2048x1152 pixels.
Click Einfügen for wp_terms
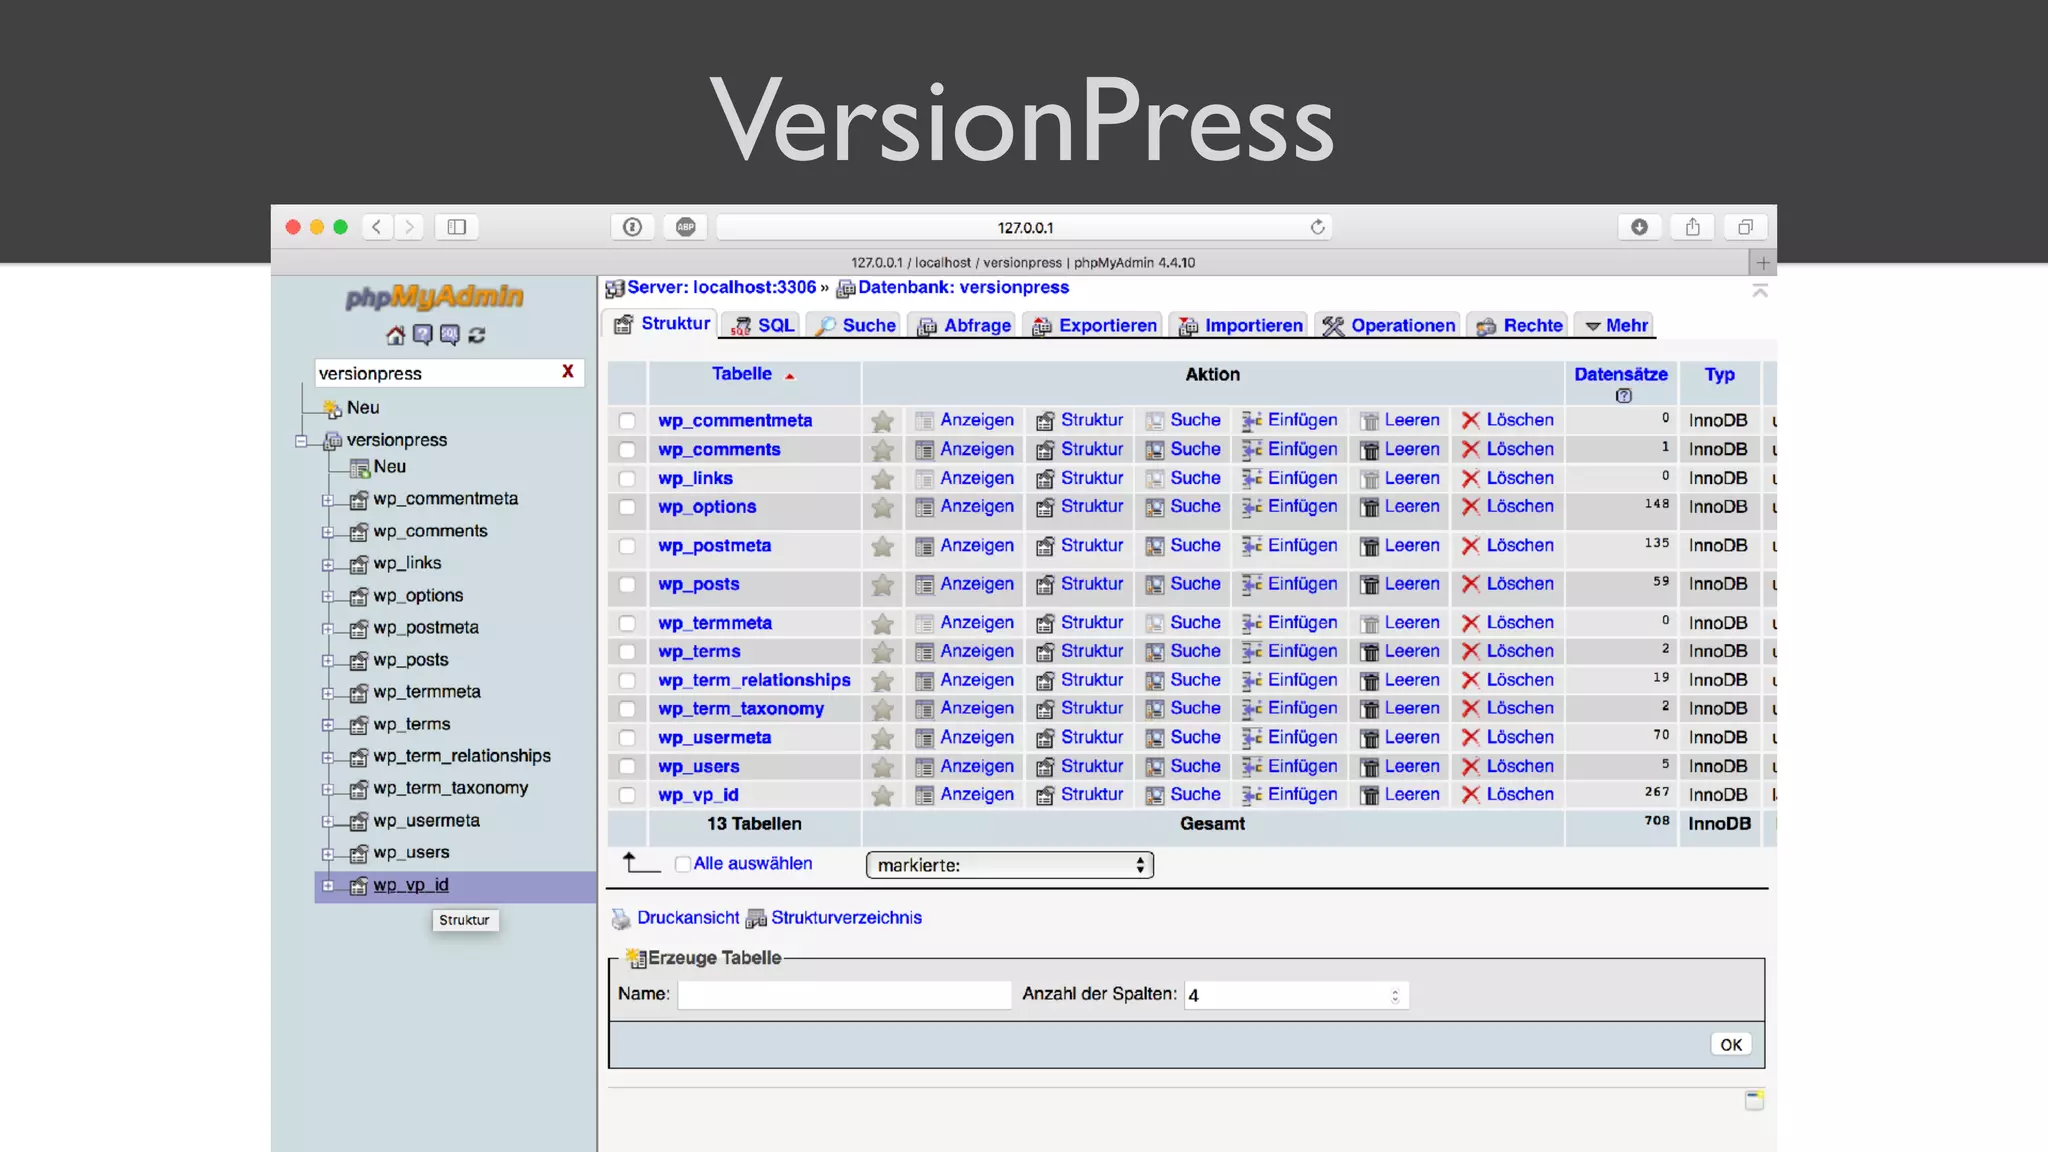pos(1290,651)
